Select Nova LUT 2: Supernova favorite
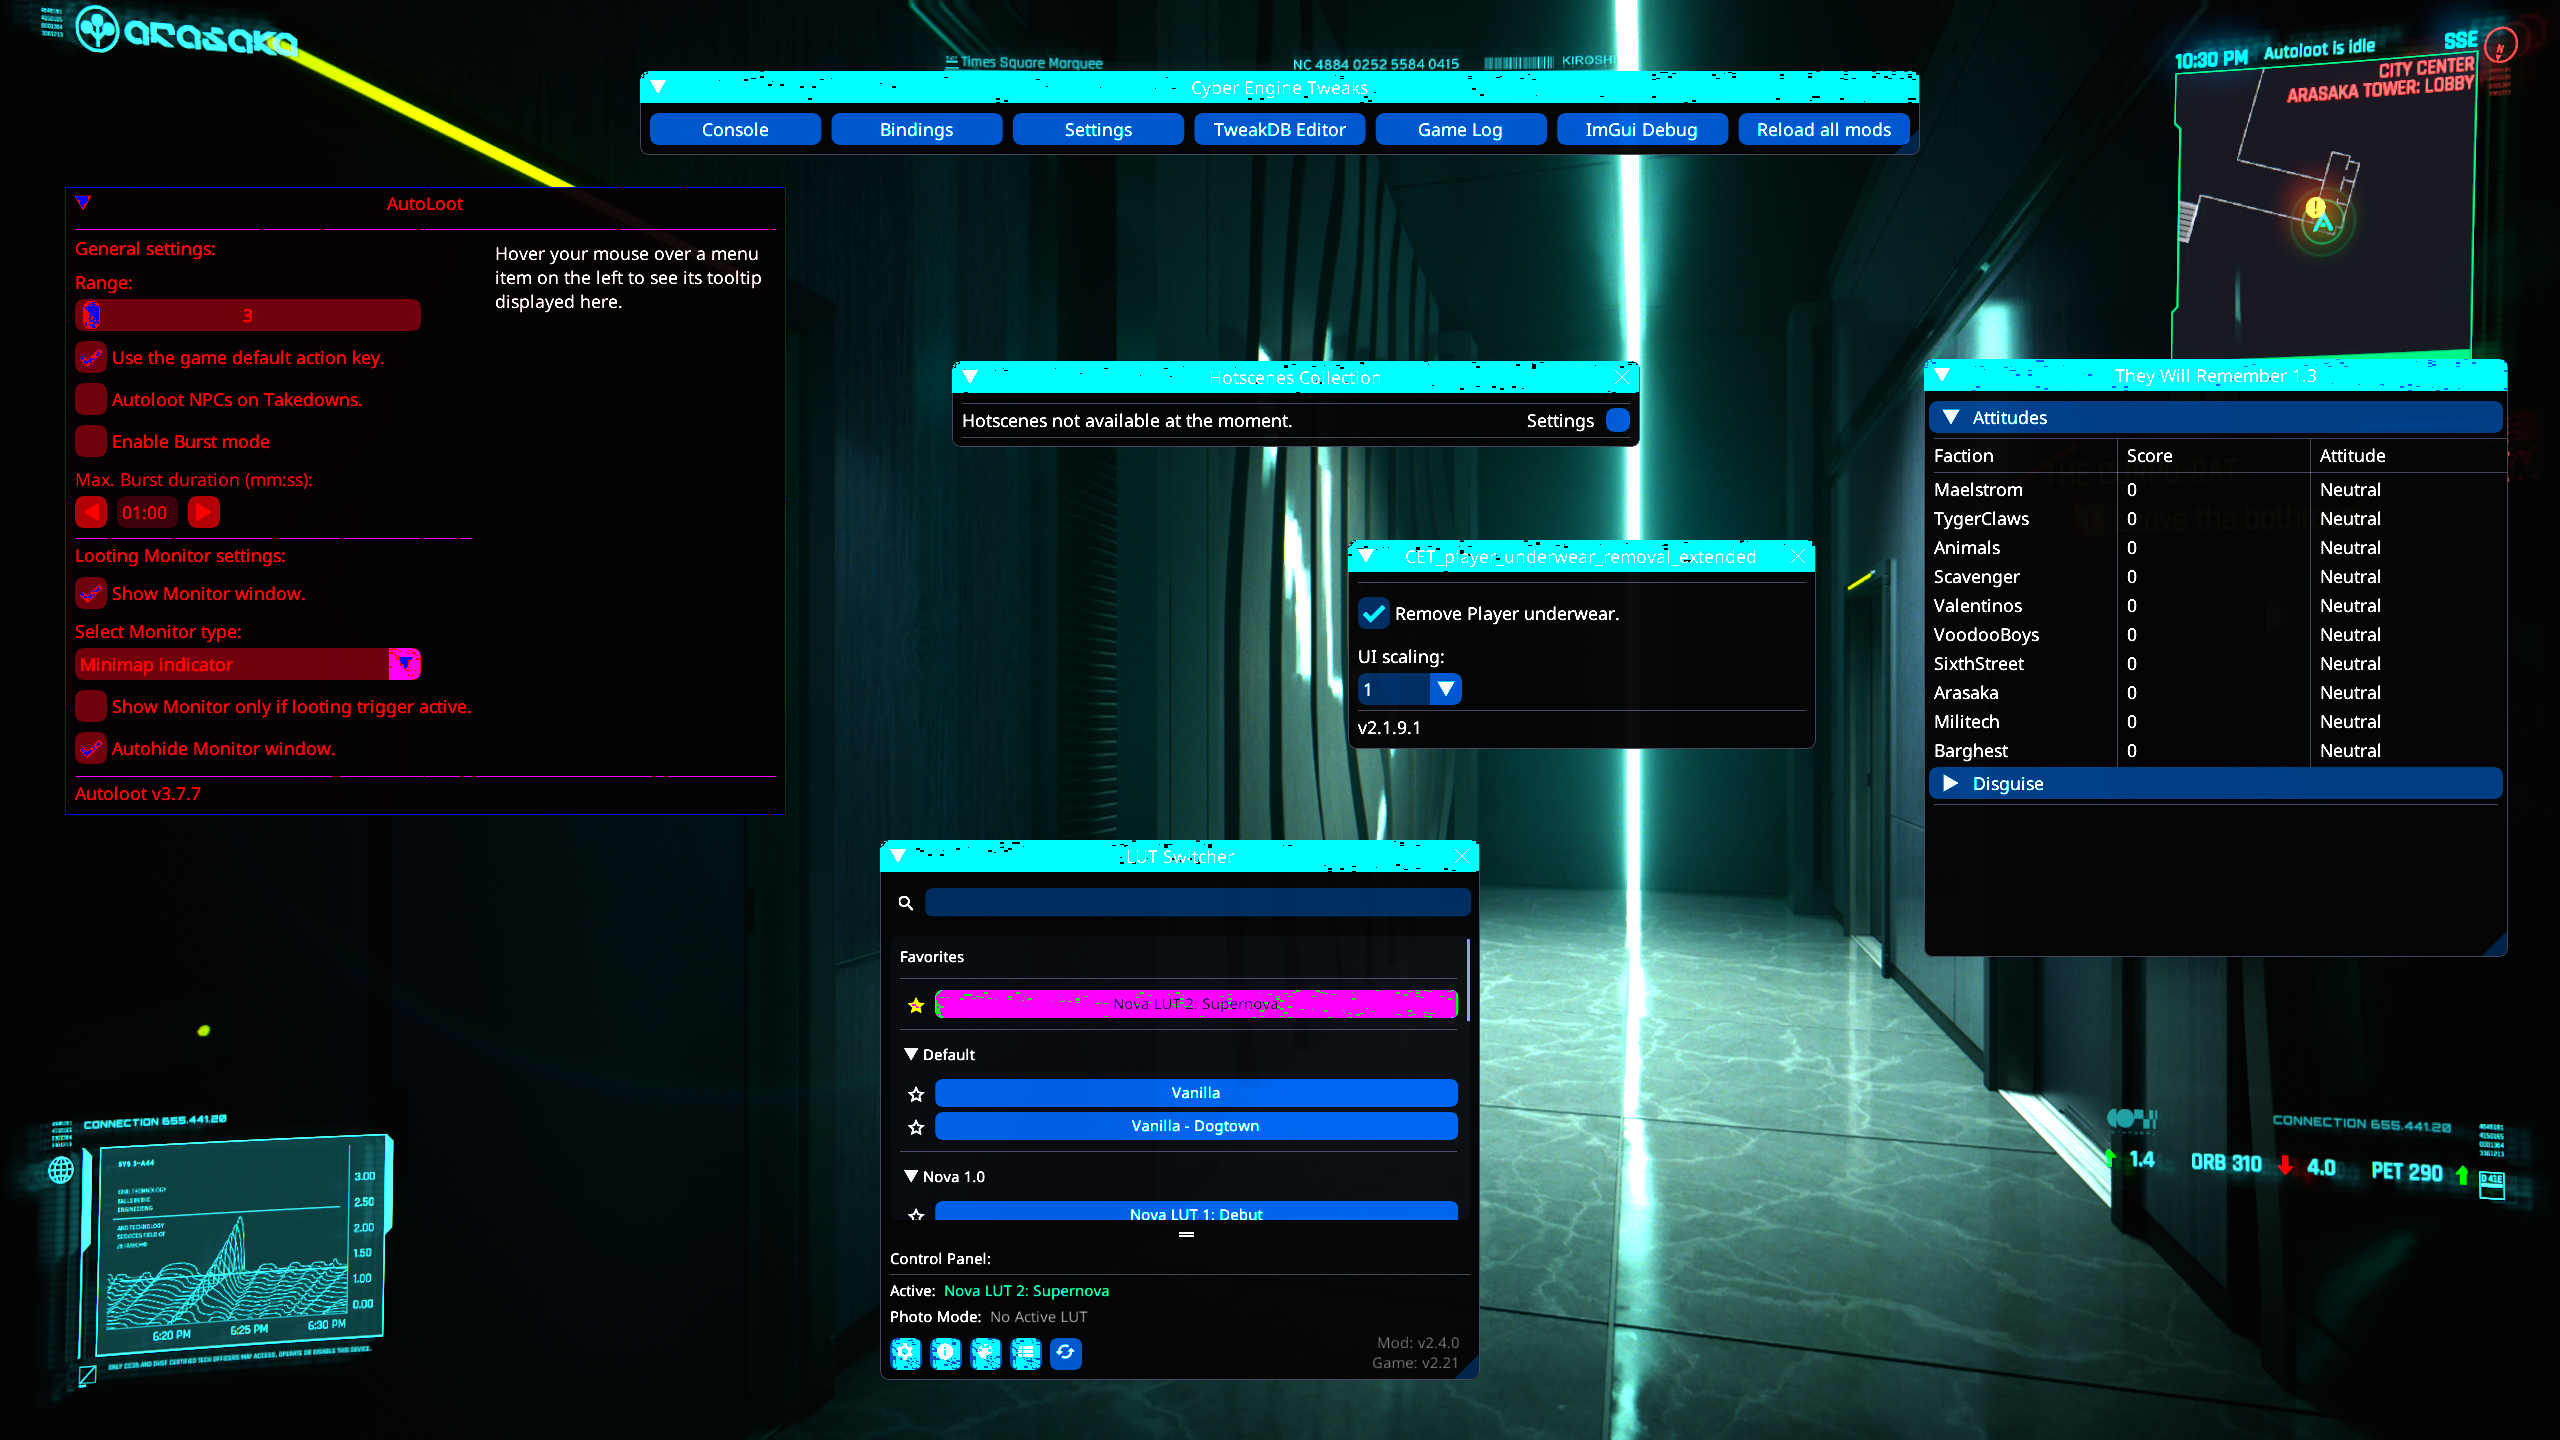This screenshot has width=2560, height=1440. tap(1196, 1004)
